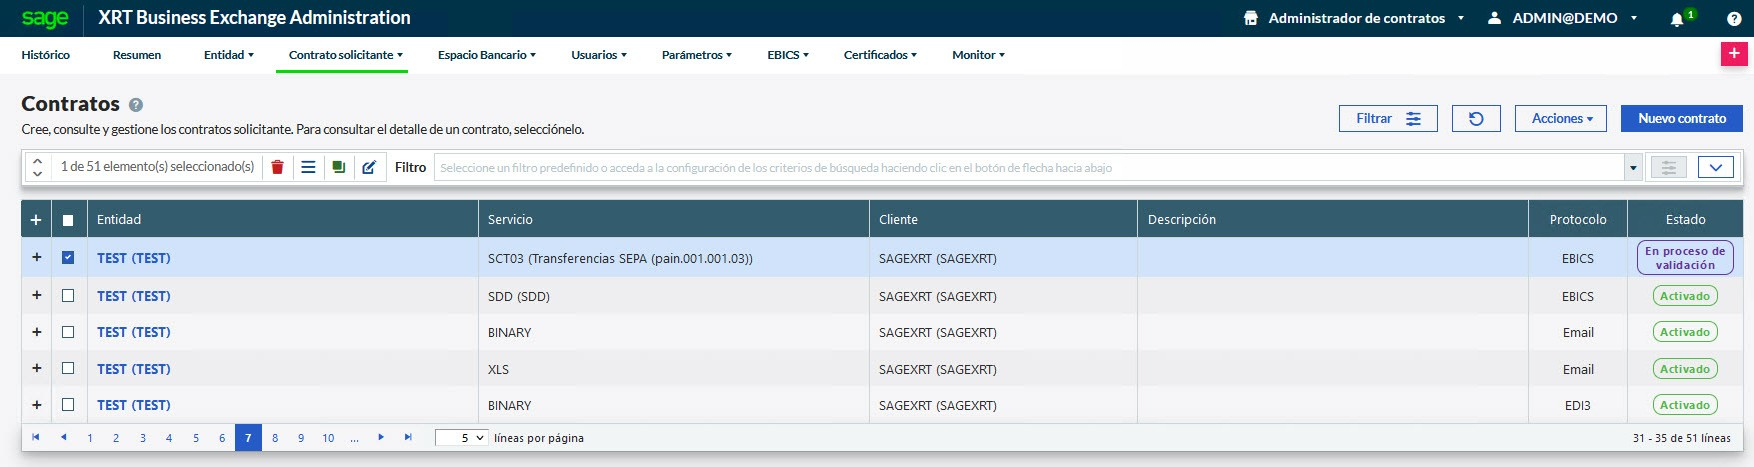1754x467 pixels.
Task: Open the TEST (TEST) link in SDD row
Action: pyautogui.click(x=134, y=296)
